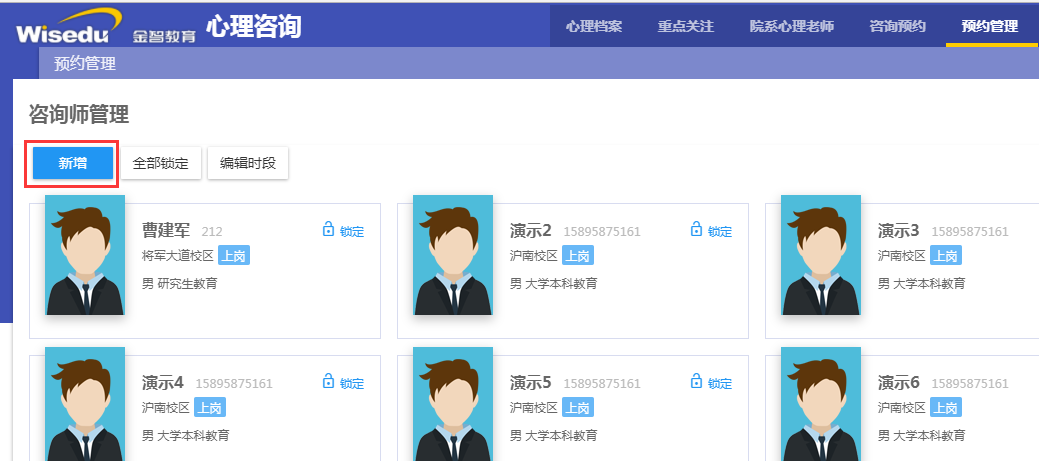Click 上岗 badge on 演示3 card
This screenshot has height=461, width=1039.
946,256
